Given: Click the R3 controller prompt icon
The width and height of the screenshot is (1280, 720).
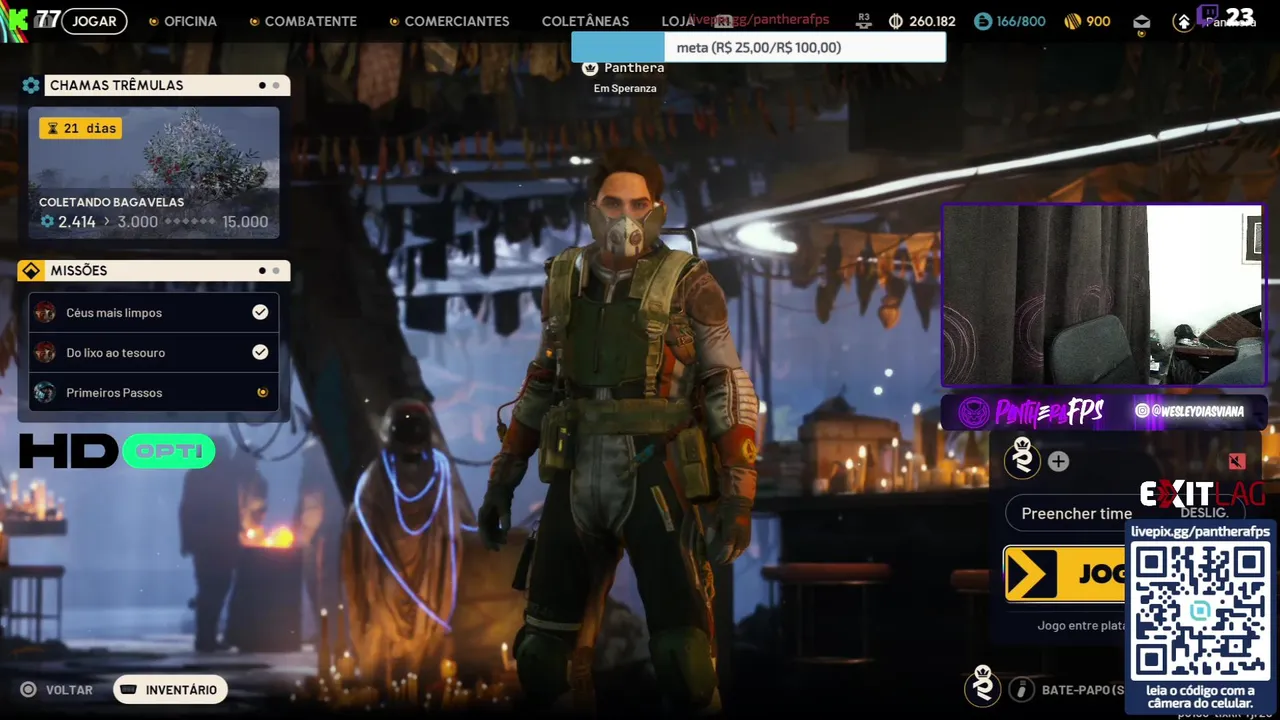Looking at the screenshot, I should coord(865,20).
